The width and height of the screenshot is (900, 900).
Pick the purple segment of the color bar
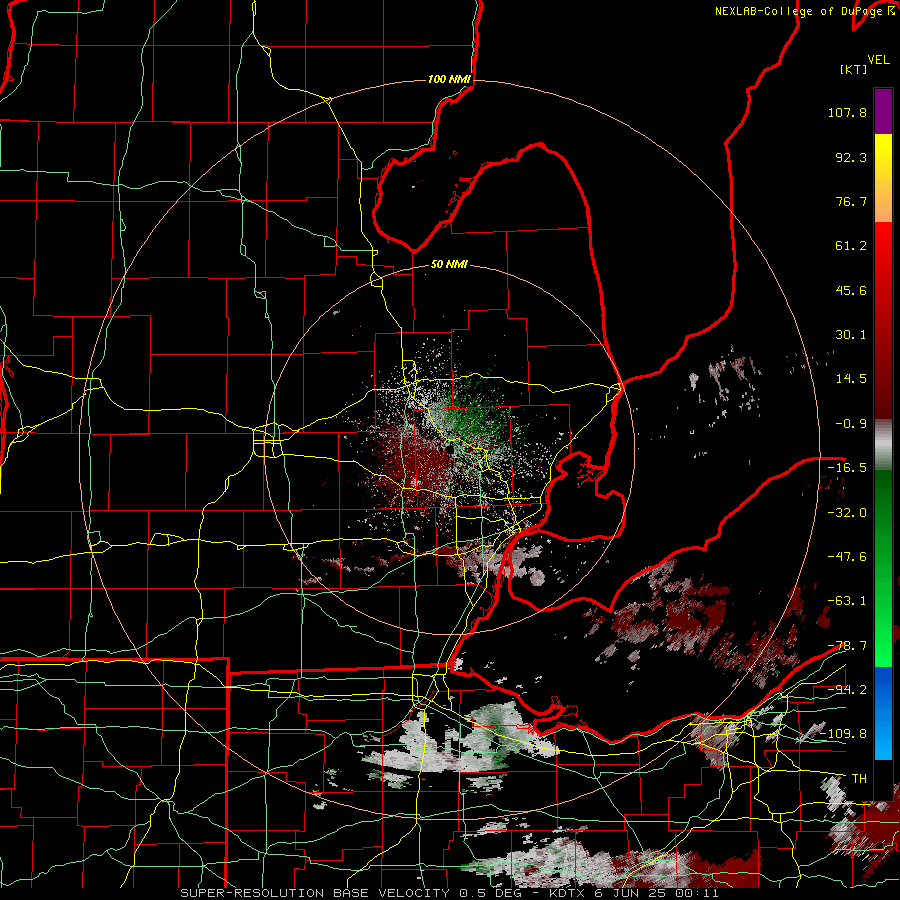pos(883,111)
